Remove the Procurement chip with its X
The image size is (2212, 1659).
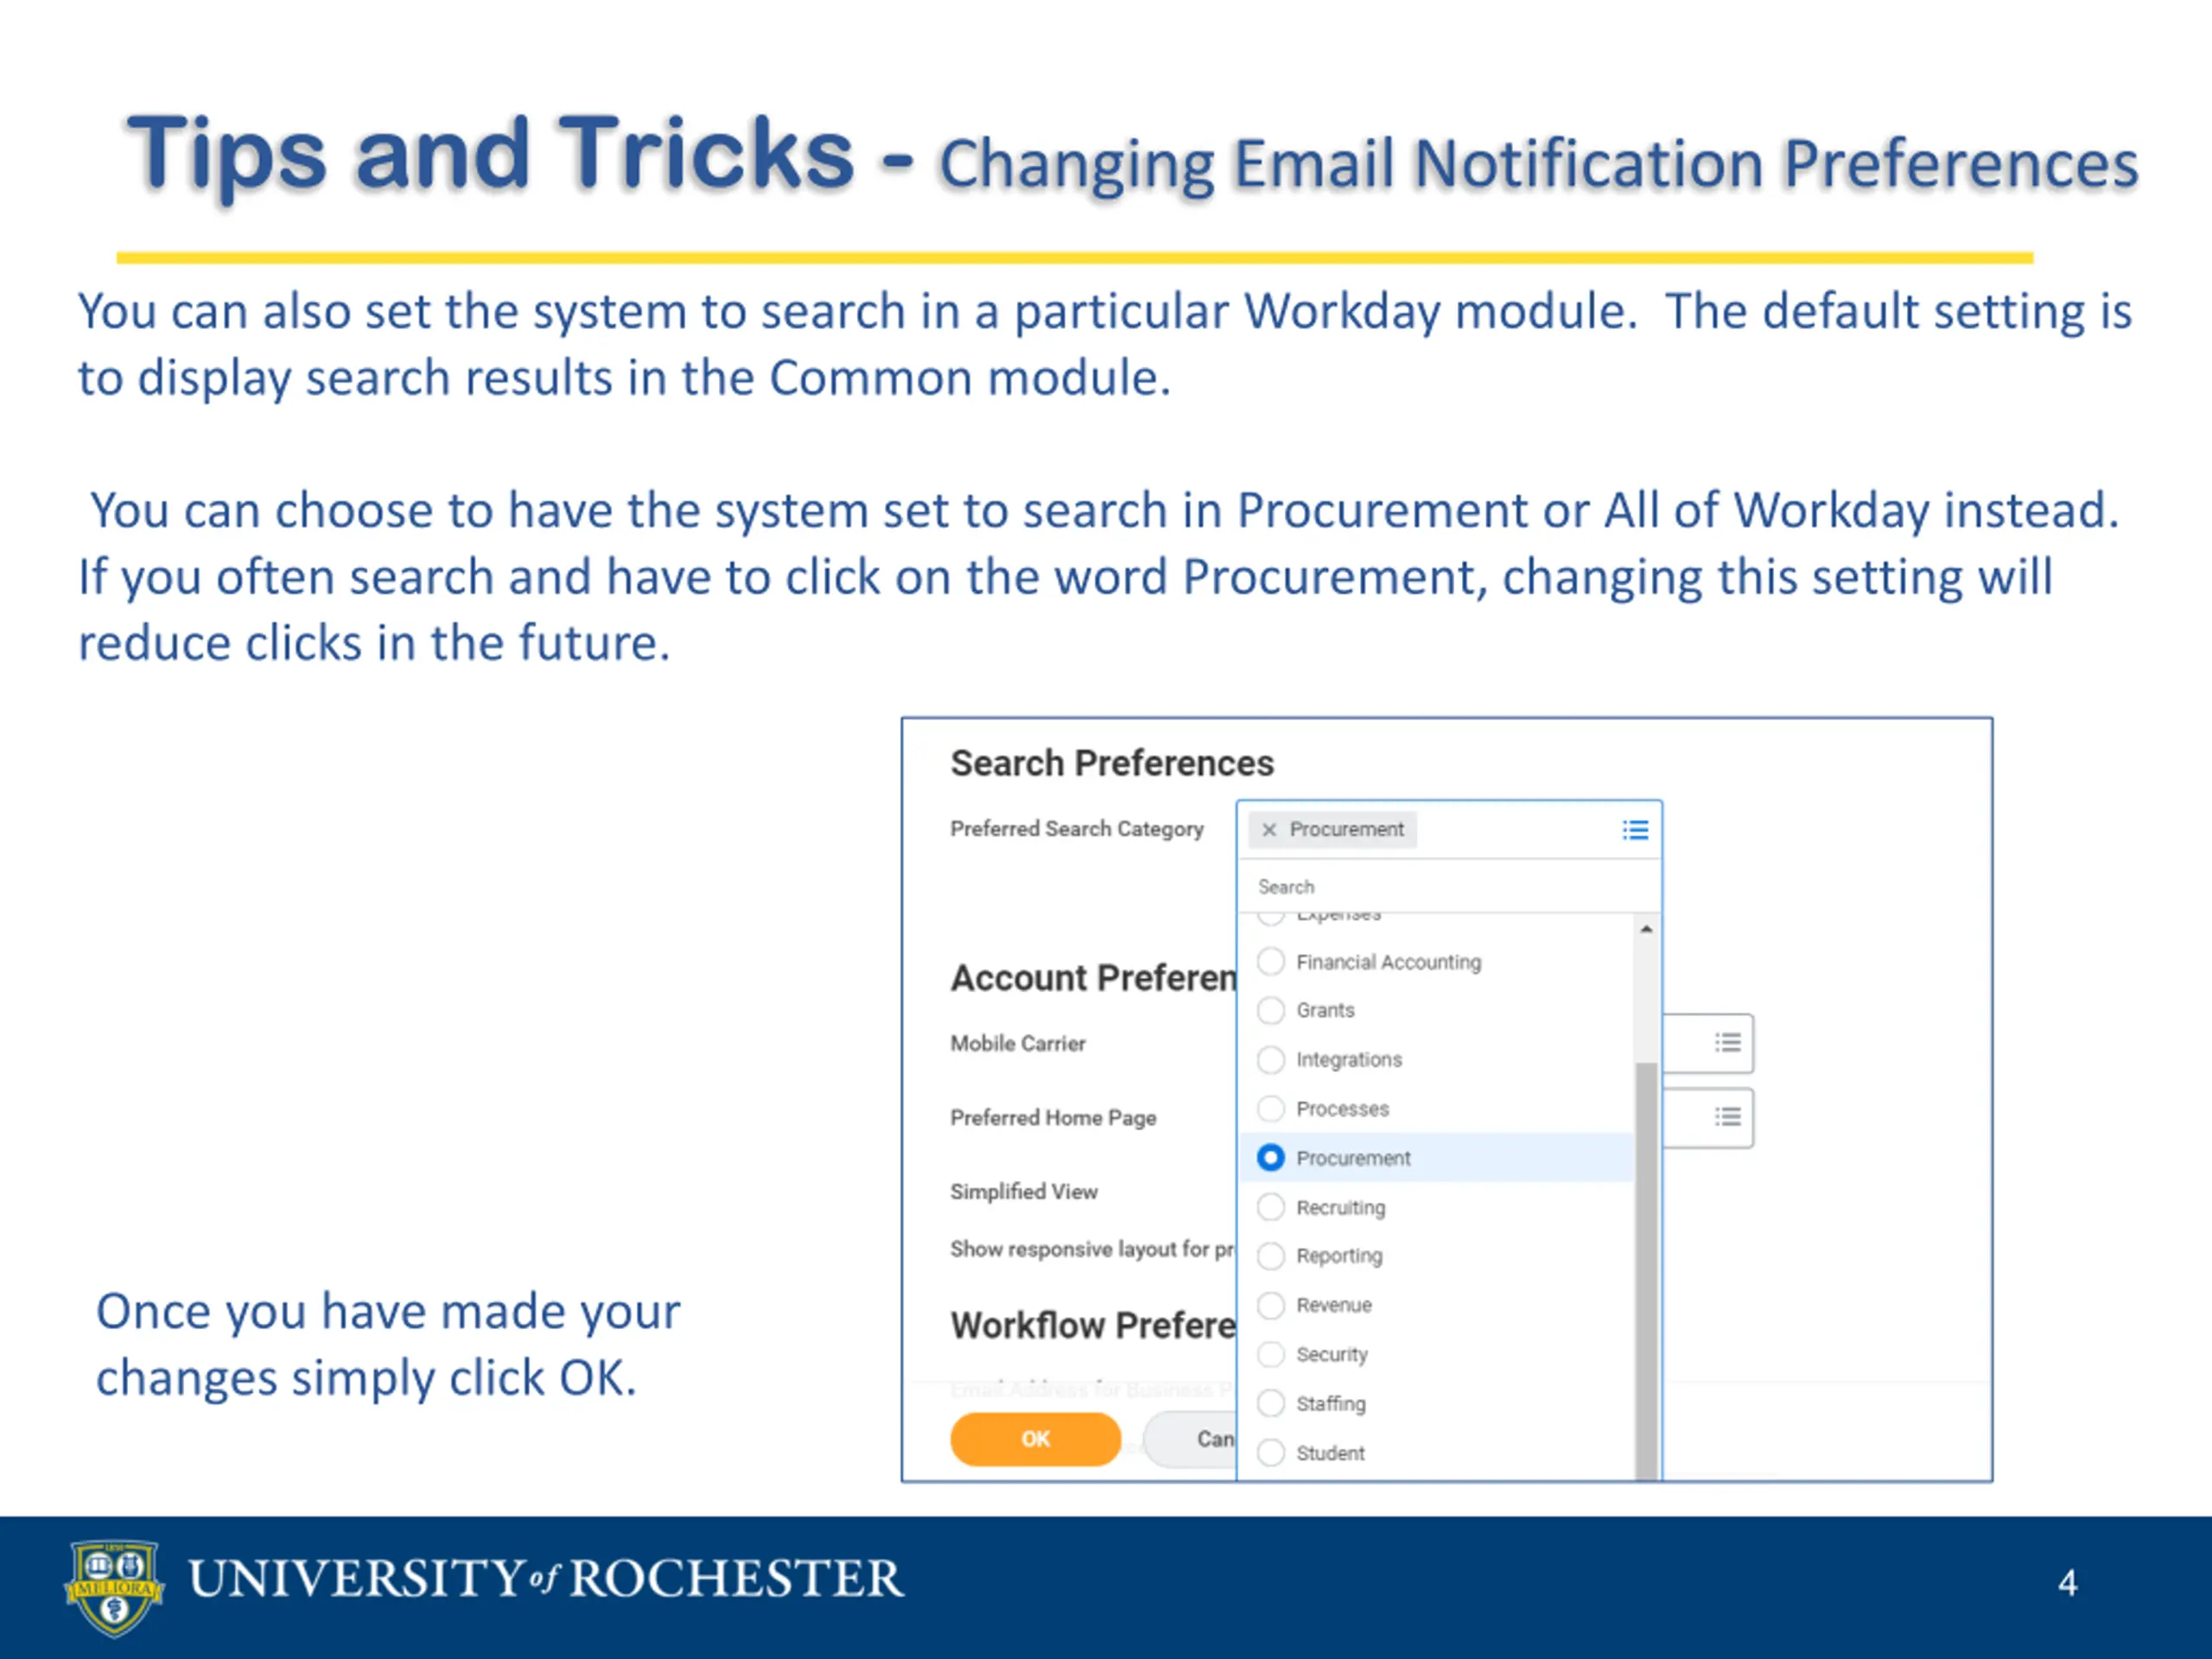[x=1268, y=830]
